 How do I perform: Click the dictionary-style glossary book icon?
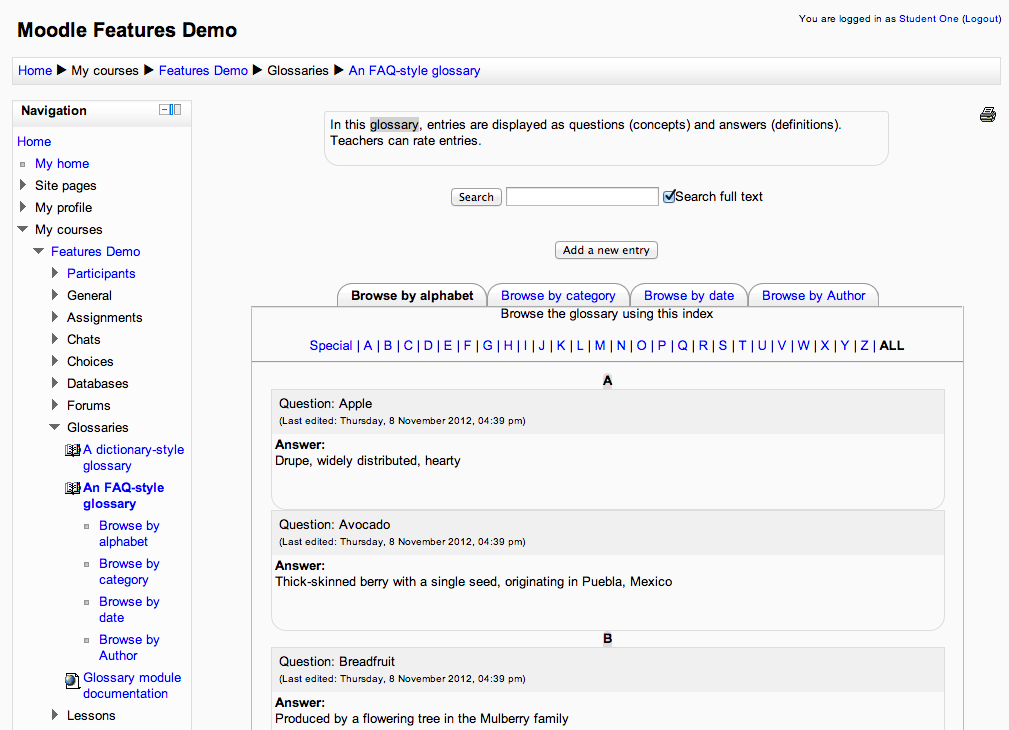coord(73,450)
